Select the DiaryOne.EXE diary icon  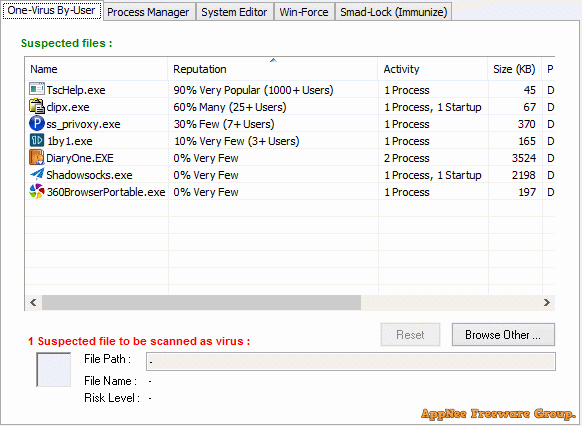[x=37, y=157]
